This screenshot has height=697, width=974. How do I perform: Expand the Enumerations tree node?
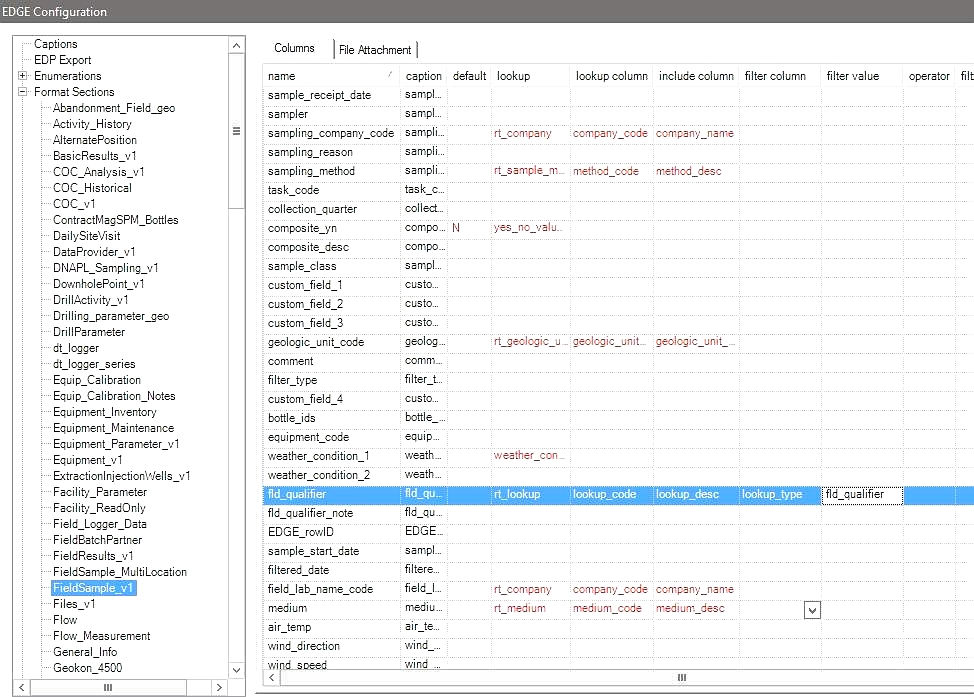click(22, 76)
